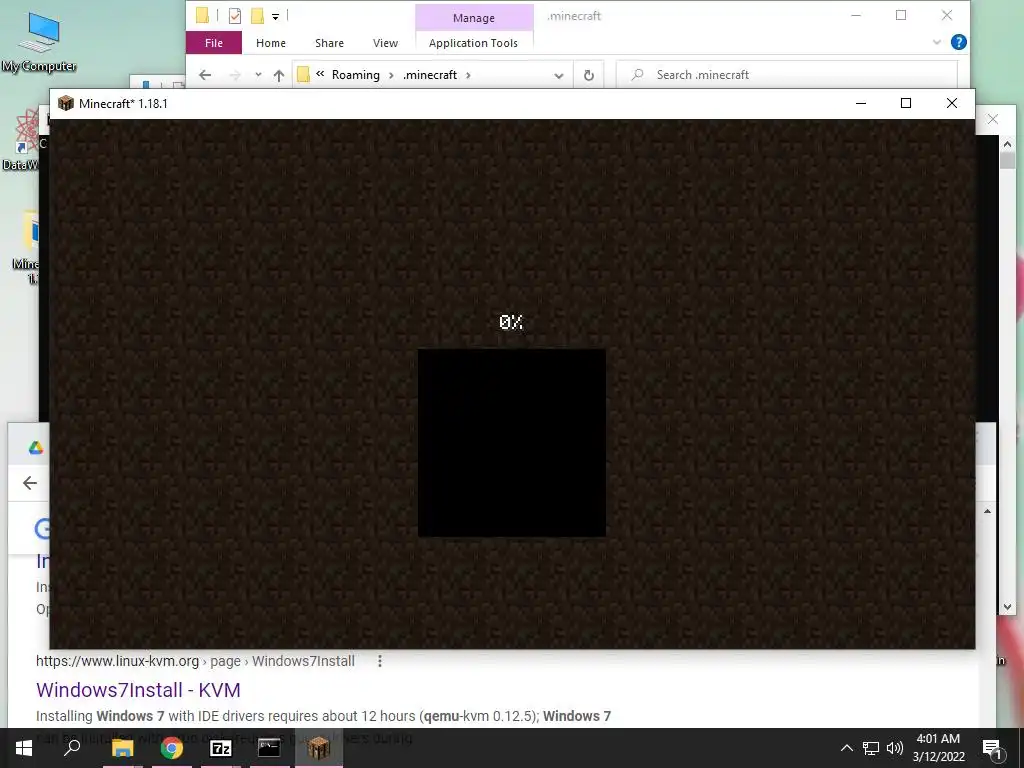
Task: Open Explorer help question mark icon
Action: click(958, 42)
